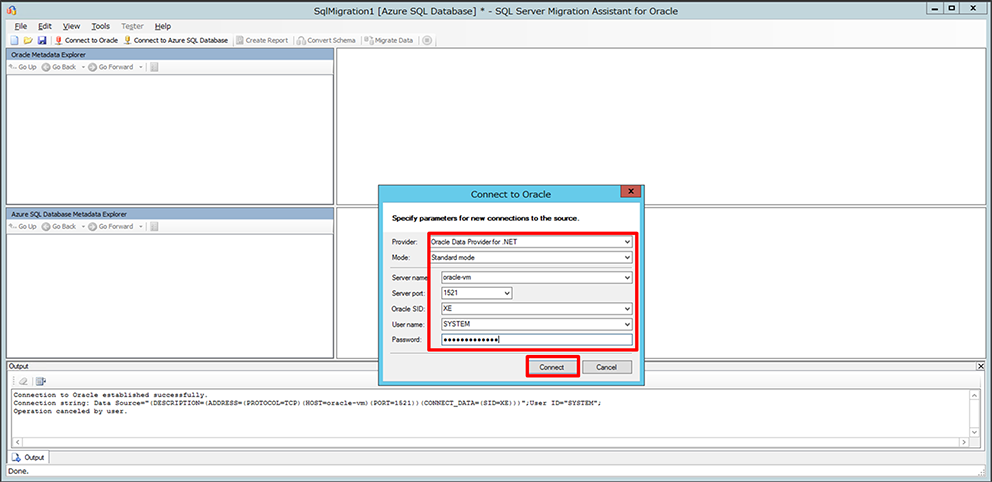Click the Convert Schema toolbar button
Viewport: 992px width, 482px height.
point(327,40)
